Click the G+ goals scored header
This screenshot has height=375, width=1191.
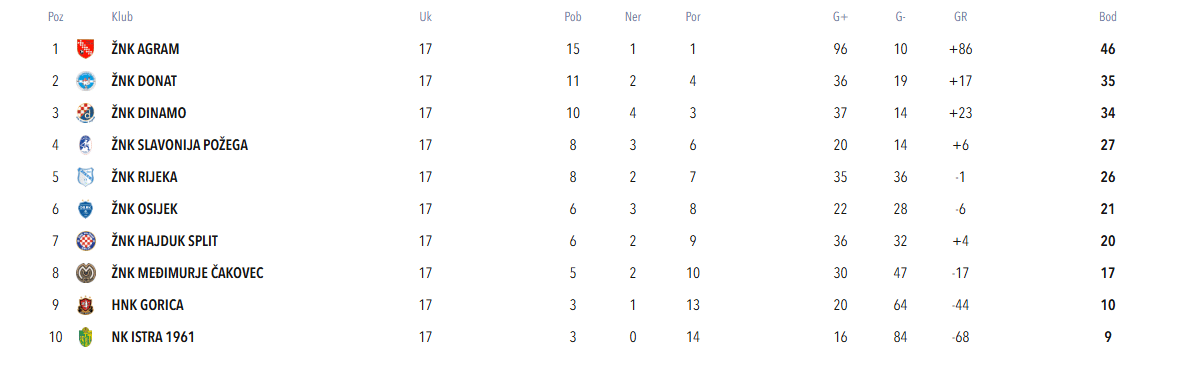[840, 17]
